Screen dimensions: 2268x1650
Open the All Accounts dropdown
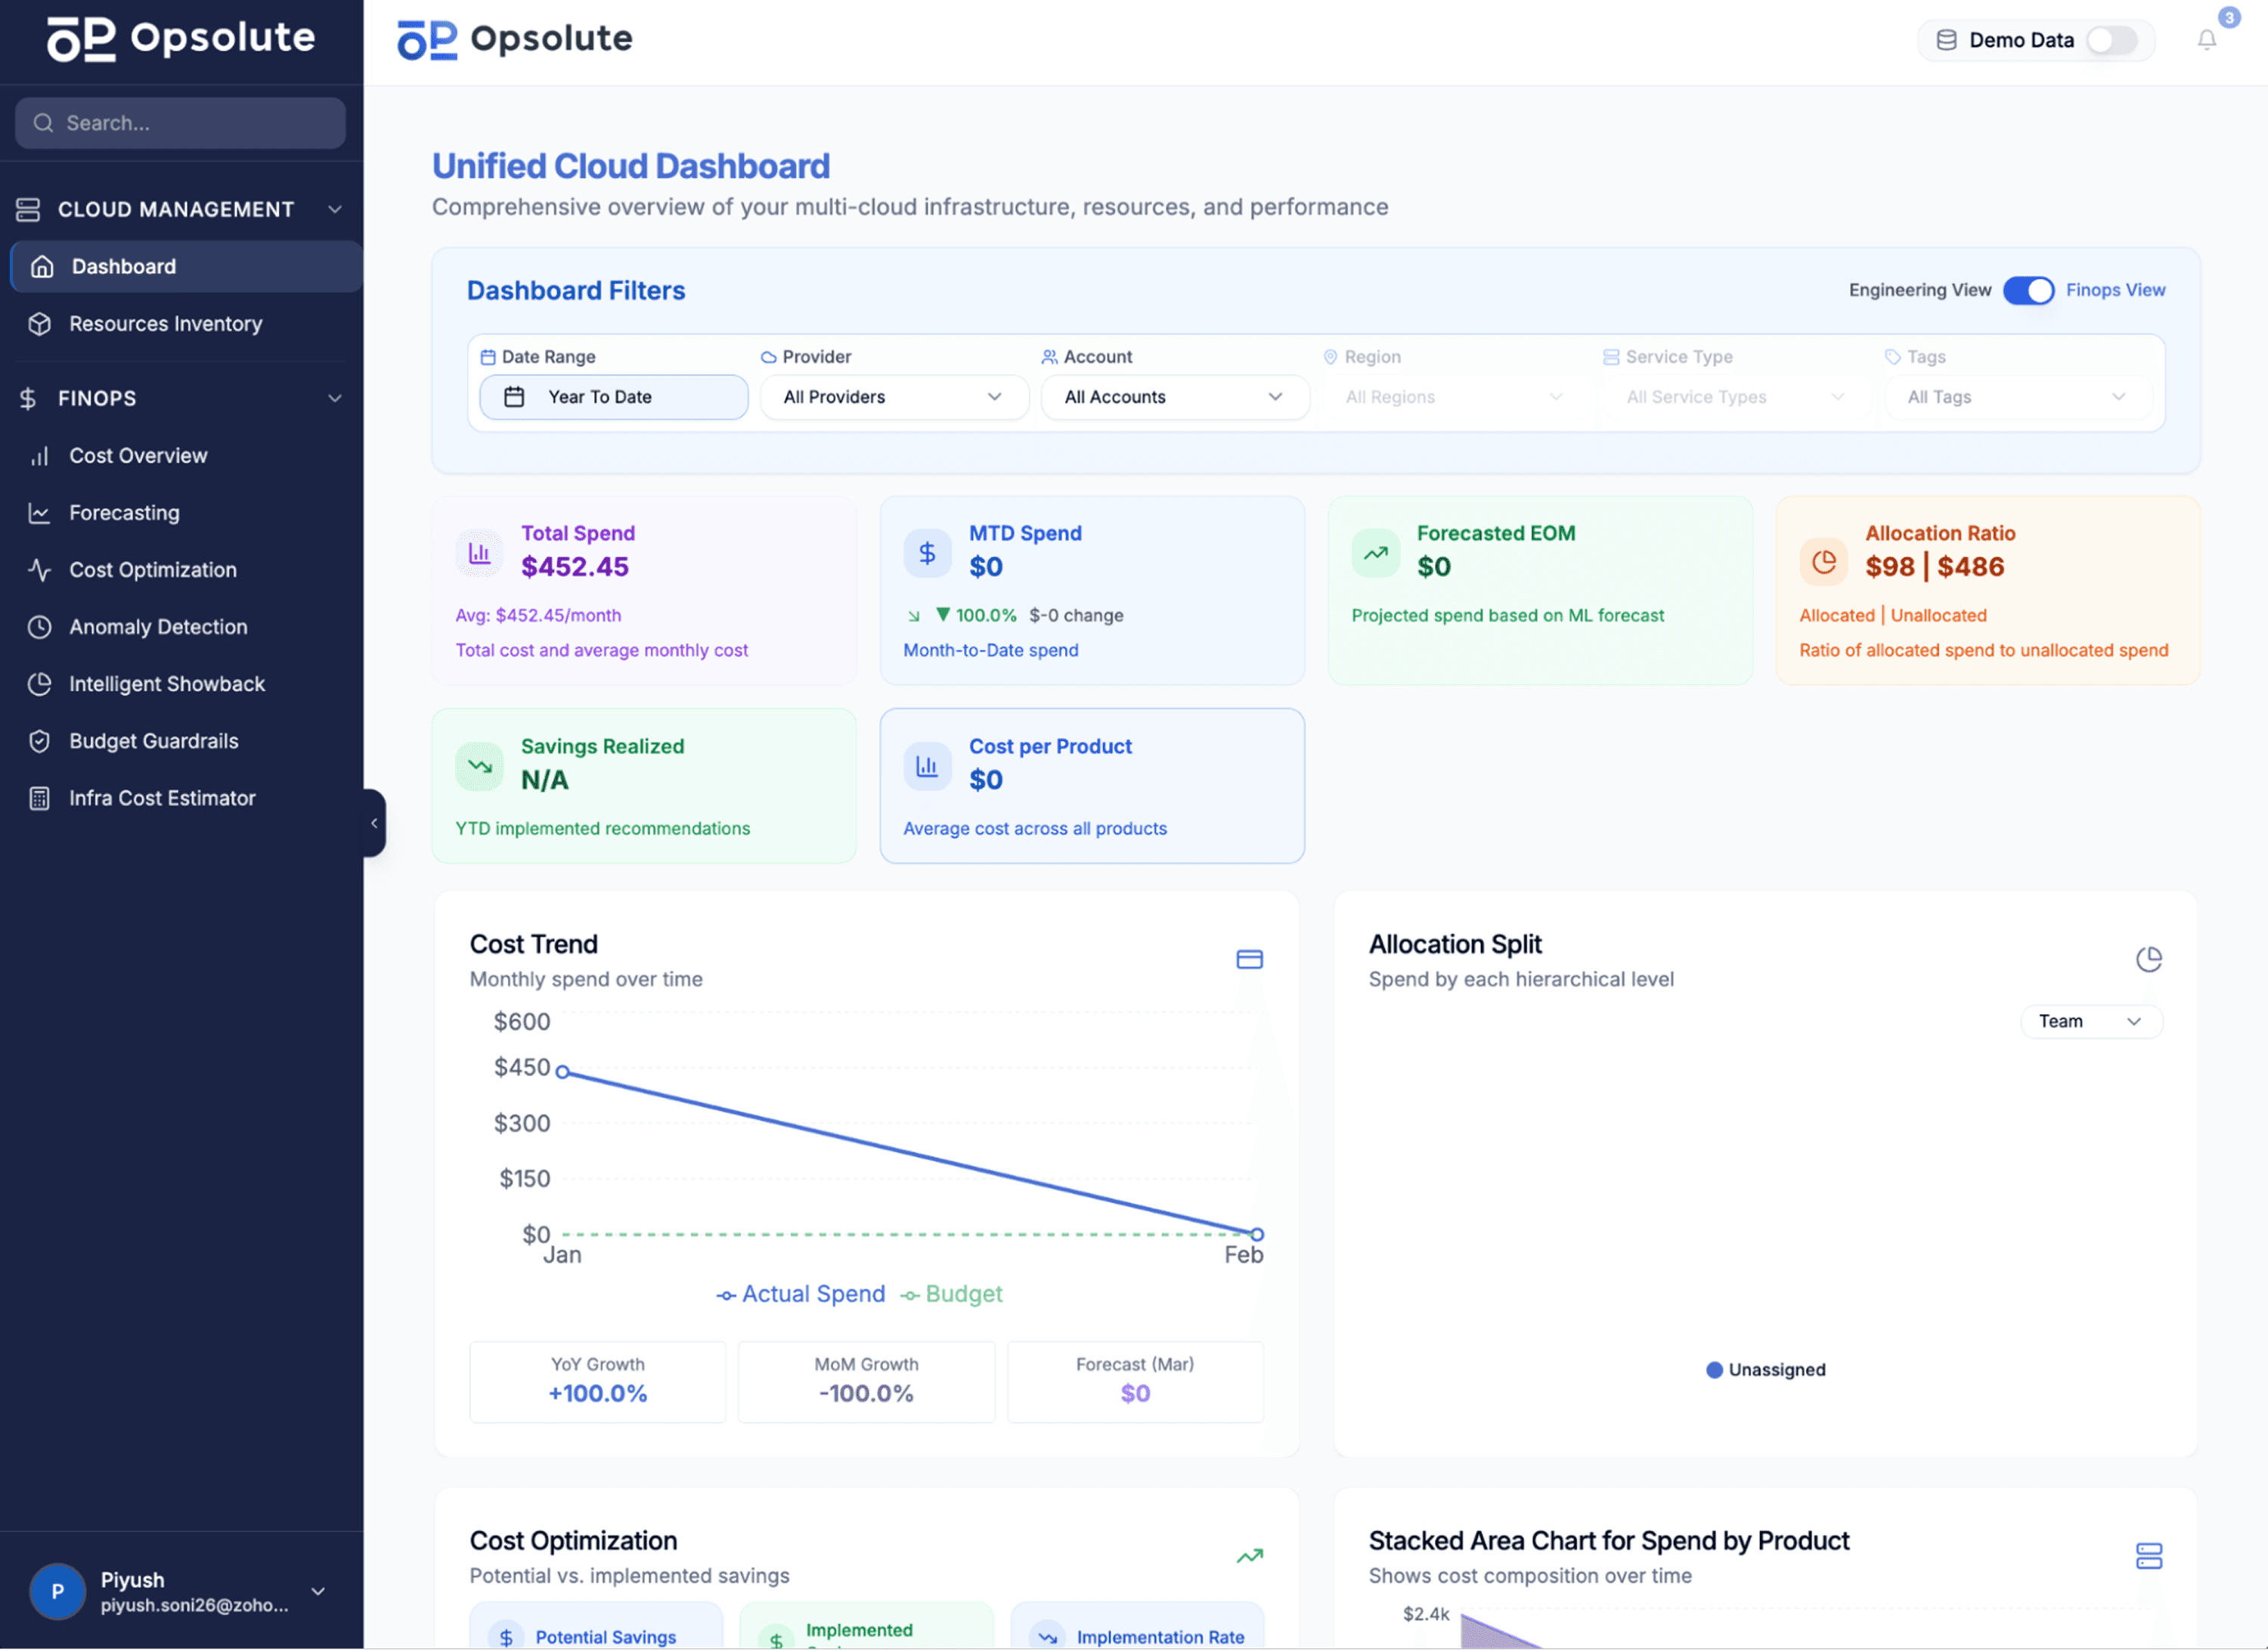1174,397
